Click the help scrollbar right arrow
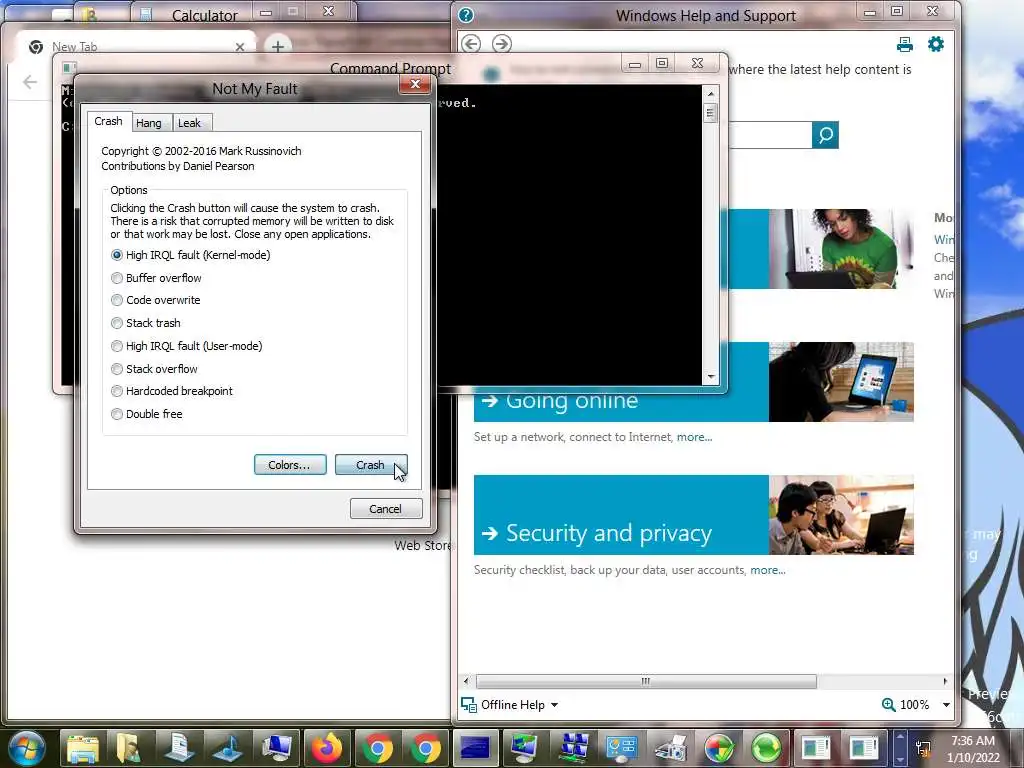Screen dimensions: 1024x768 [x=945, y=681]
